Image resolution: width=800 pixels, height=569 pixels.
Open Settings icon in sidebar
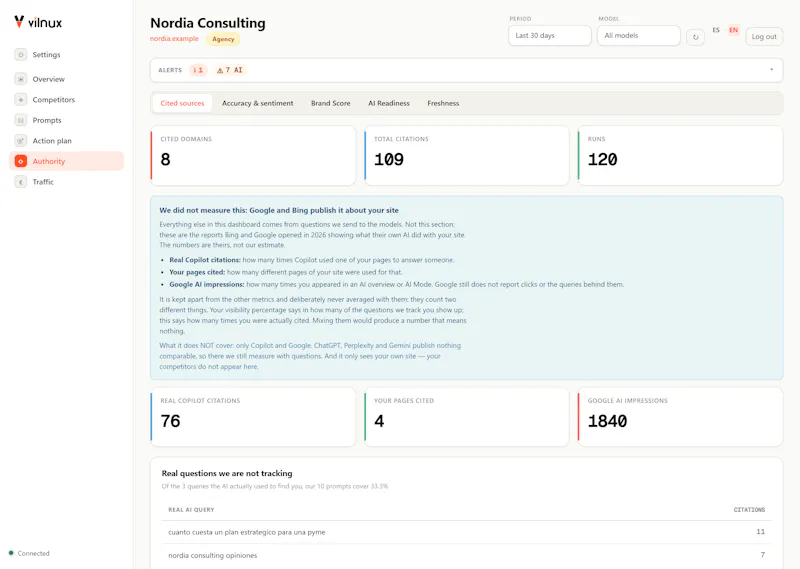[x=20, y=55]
